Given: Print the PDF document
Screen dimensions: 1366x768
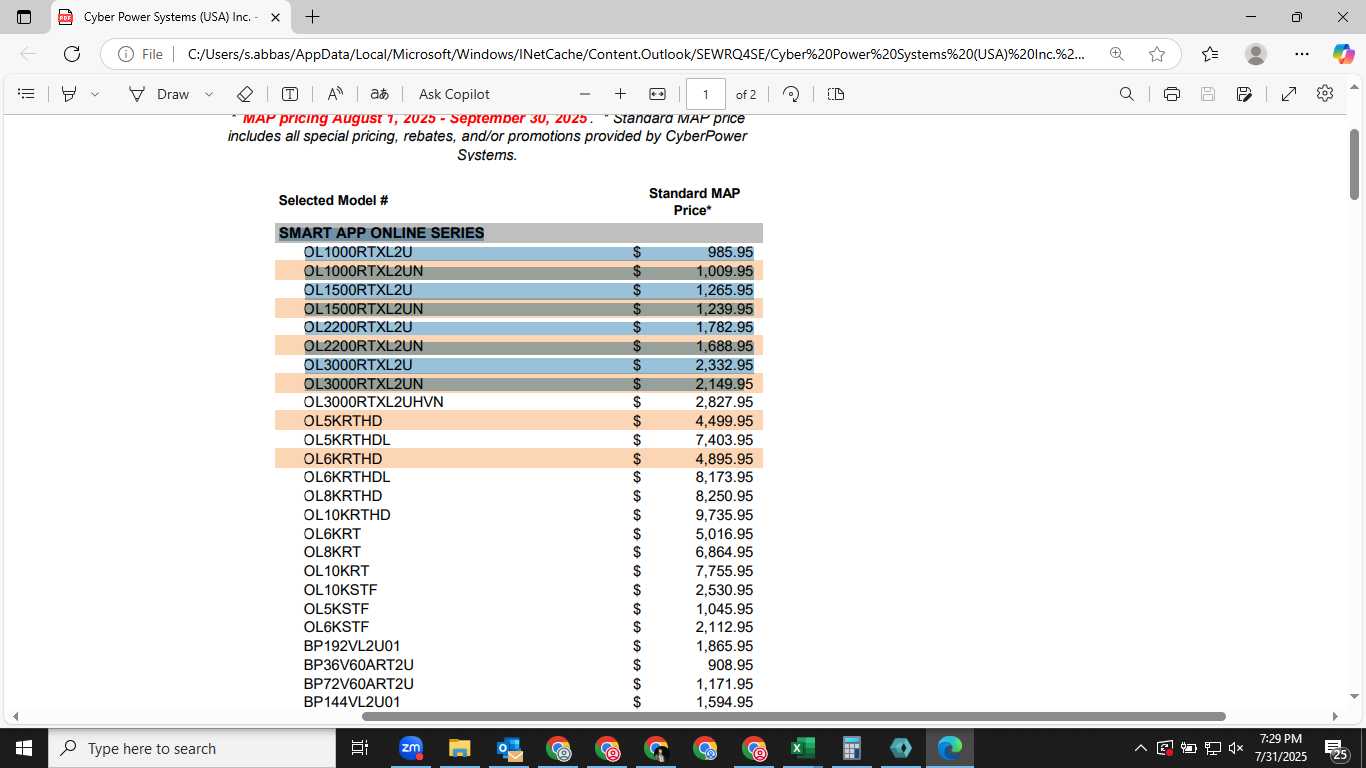Looking at the screenshot, I should pos(1172,94).
